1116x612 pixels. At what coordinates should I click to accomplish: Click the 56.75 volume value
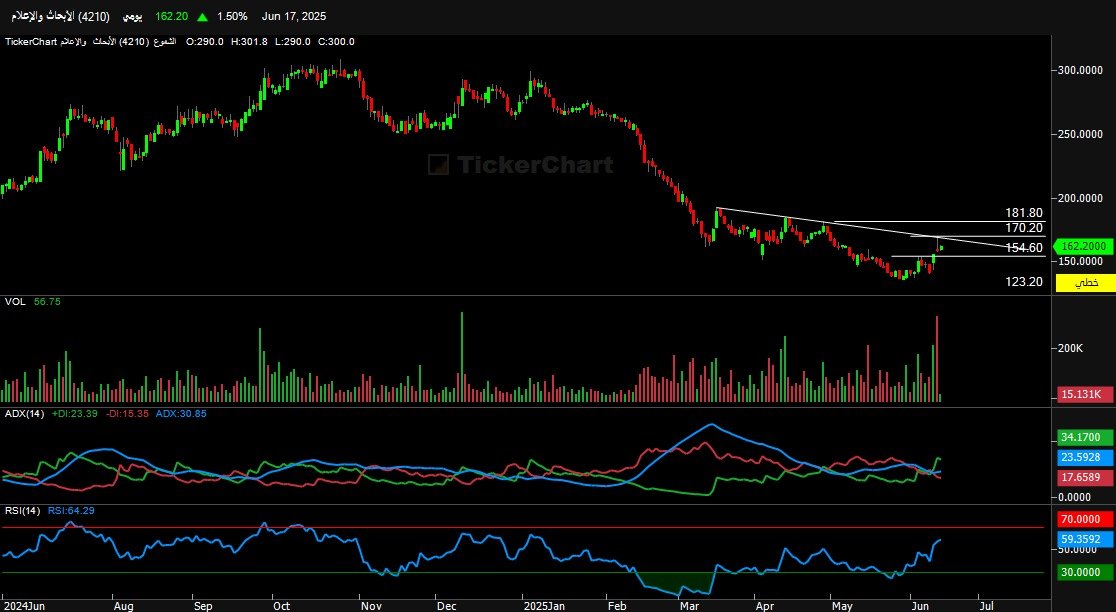[x=47, y=302]
